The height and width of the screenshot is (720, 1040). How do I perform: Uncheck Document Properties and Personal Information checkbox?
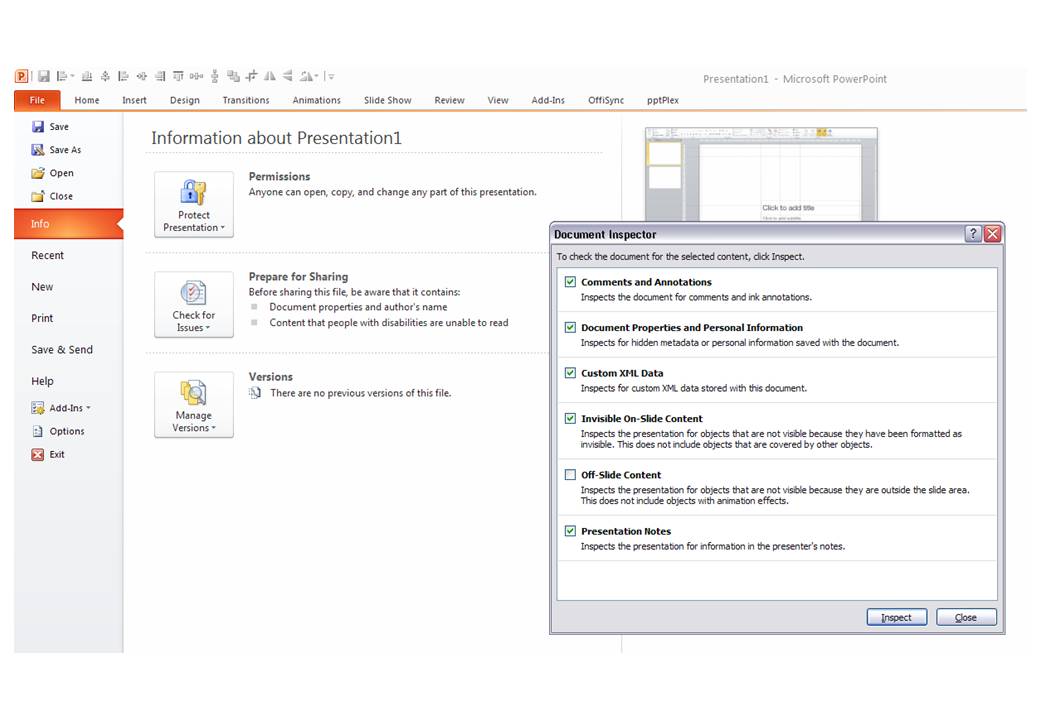pyautogui.click(x=570, y=328)
